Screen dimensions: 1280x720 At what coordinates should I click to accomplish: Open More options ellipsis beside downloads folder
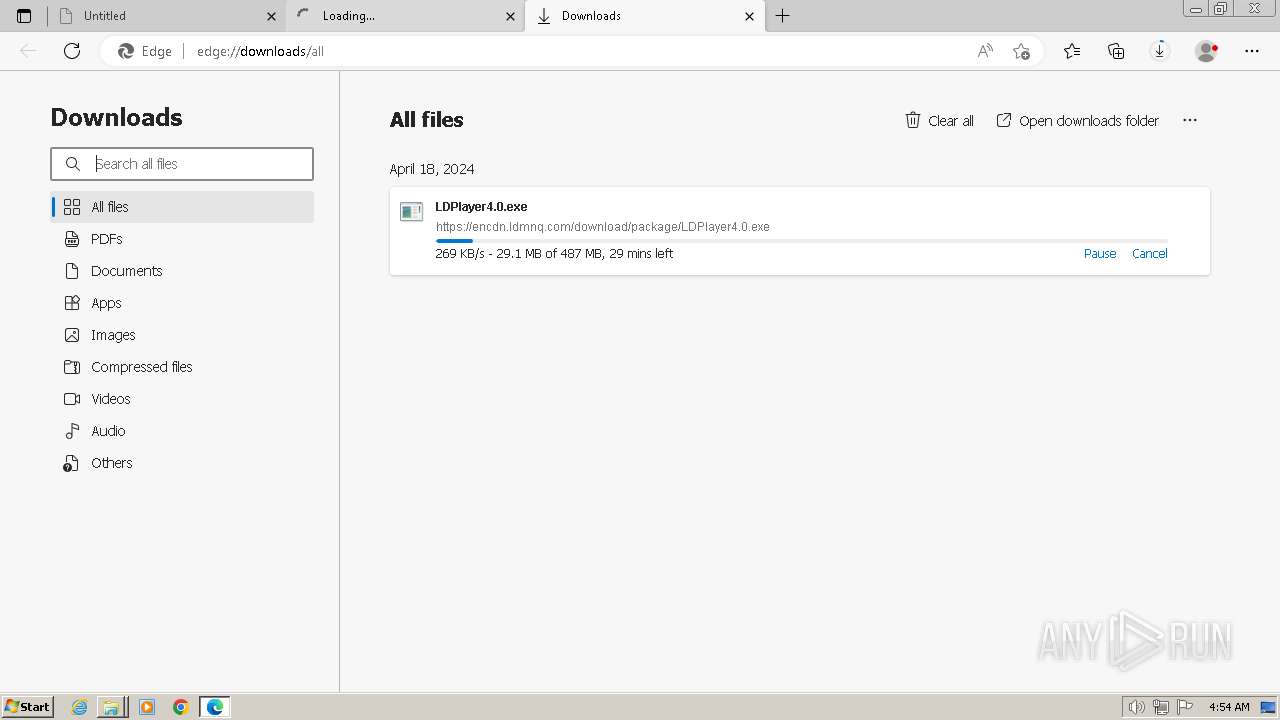click(1190, 120)
